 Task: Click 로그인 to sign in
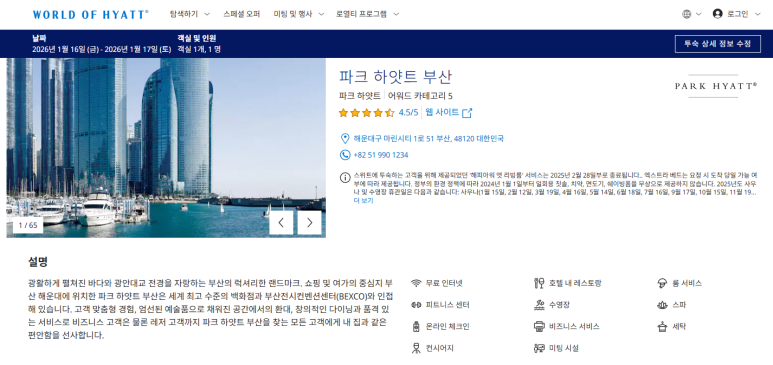click(x=738, y=14)
